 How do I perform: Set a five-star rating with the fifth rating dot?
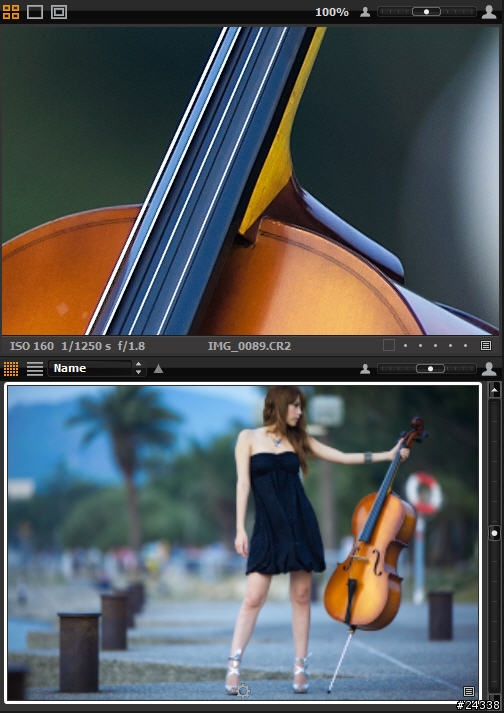465,346
